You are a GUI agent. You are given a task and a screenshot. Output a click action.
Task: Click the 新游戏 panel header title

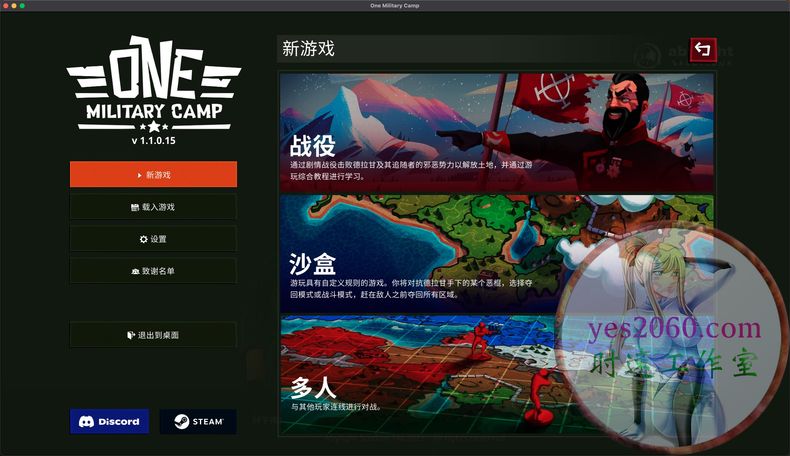click(x=309, y=48)
